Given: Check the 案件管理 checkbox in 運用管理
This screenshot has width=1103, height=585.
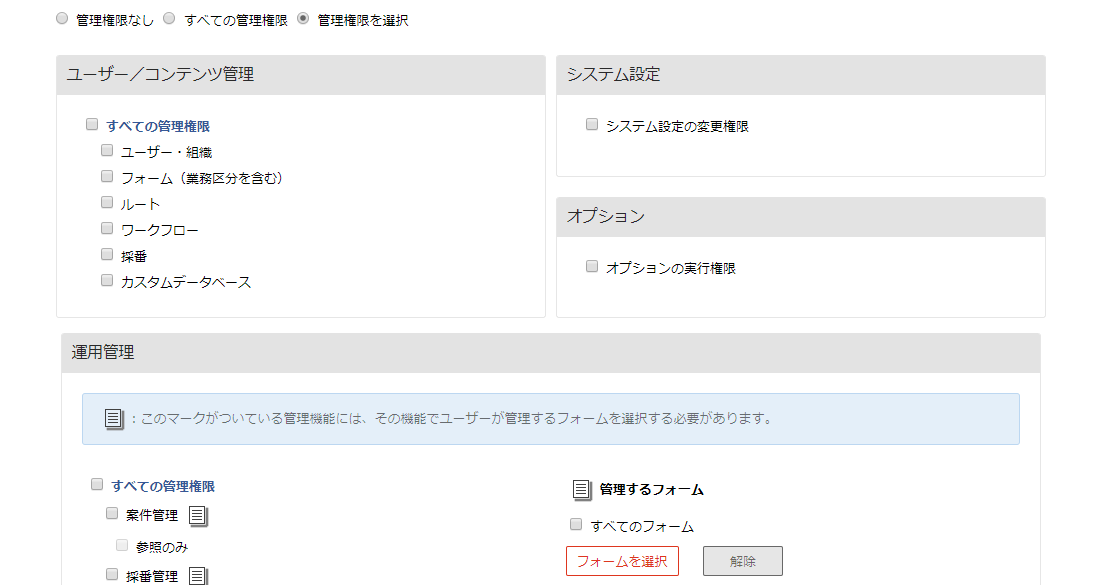Looking at the screenshot, I should click(x=112, y=514).
